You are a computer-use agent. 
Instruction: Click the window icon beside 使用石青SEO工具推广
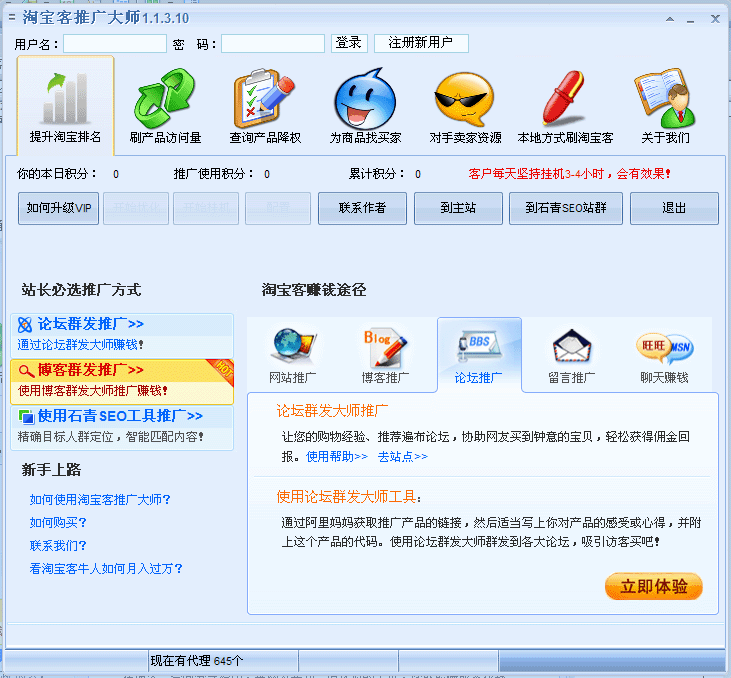tap(27, 416)
